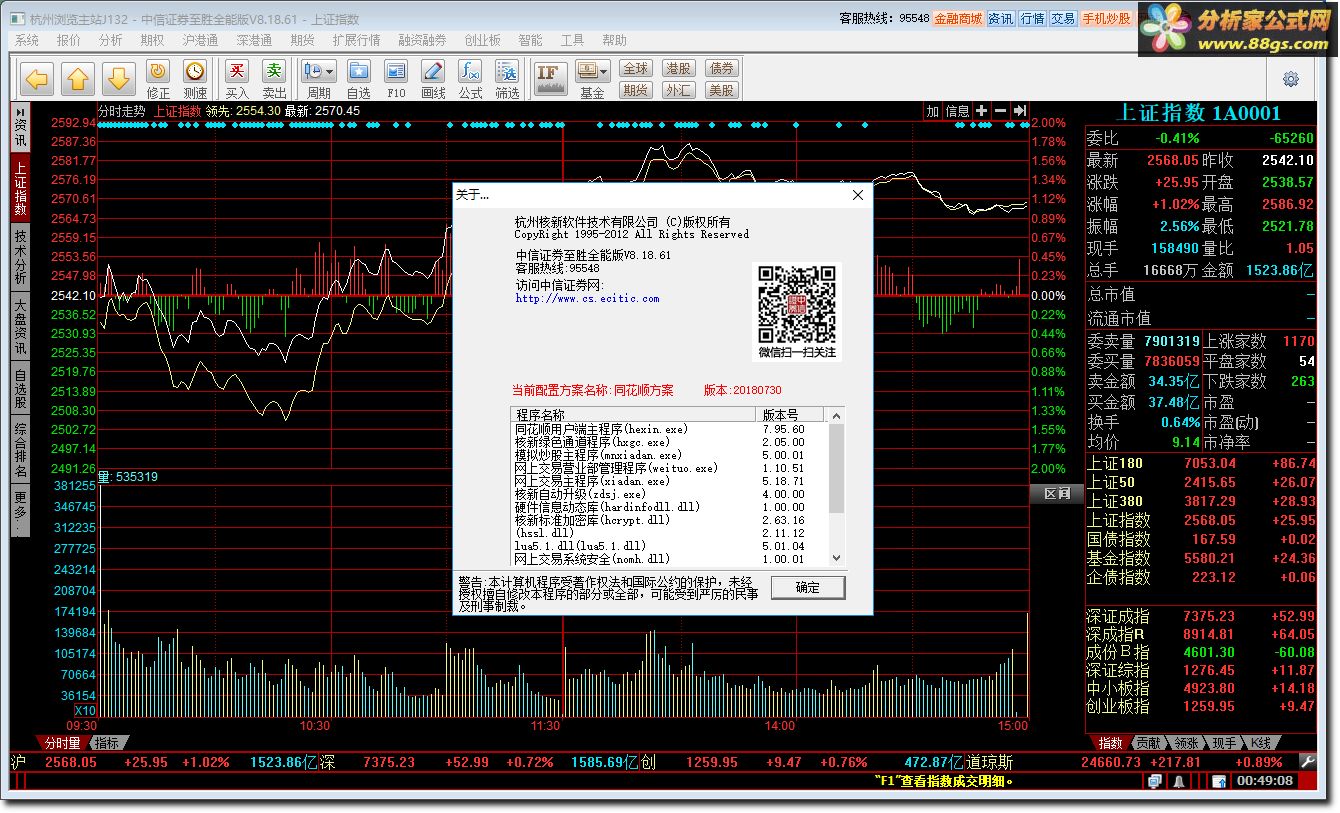Open the 帮助 menu
Image resolution: width=1340 pixels, height=813 pixels.
point(614,41)
